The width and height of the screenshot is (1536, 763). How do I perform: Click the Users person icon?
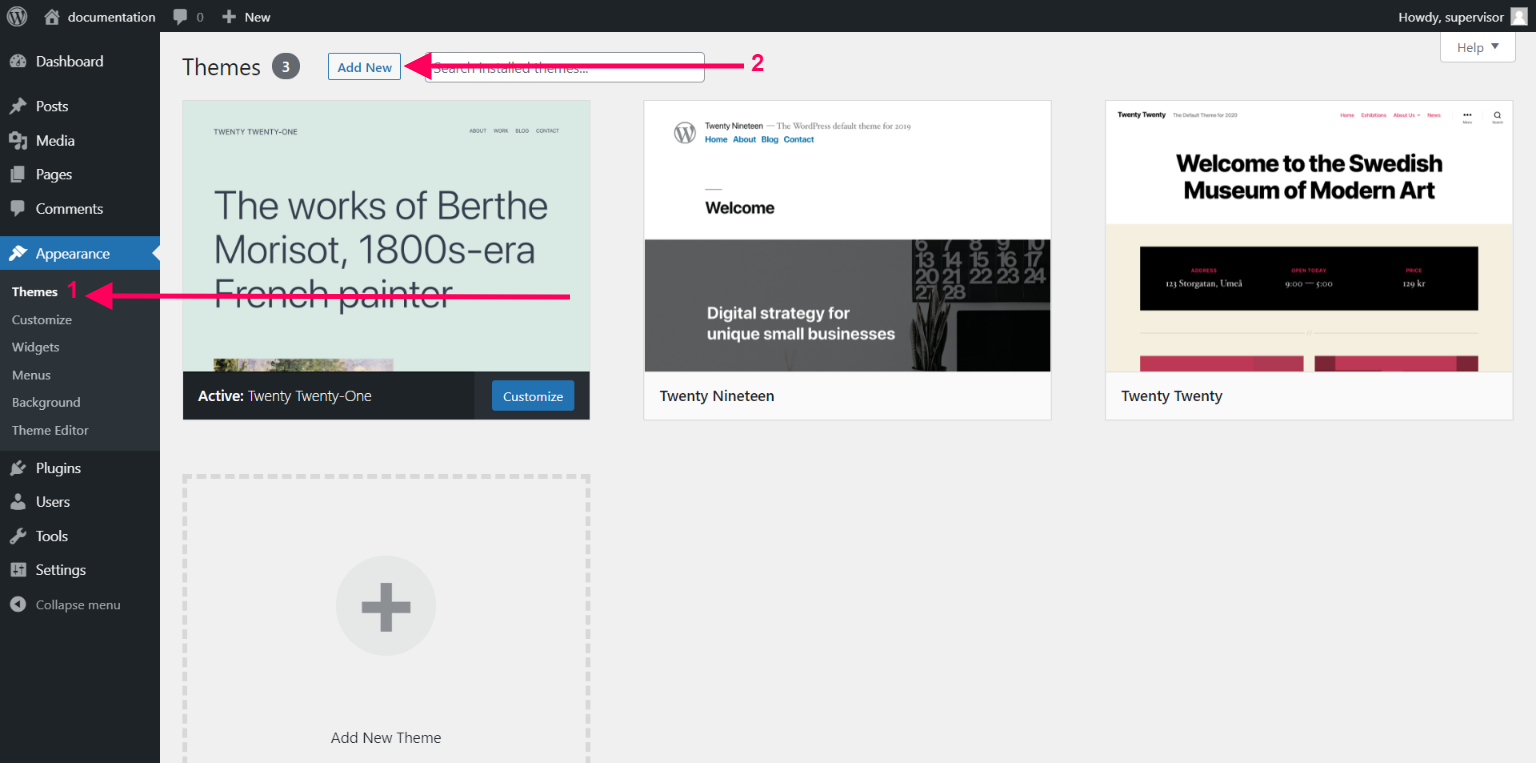tap(18, 502)
